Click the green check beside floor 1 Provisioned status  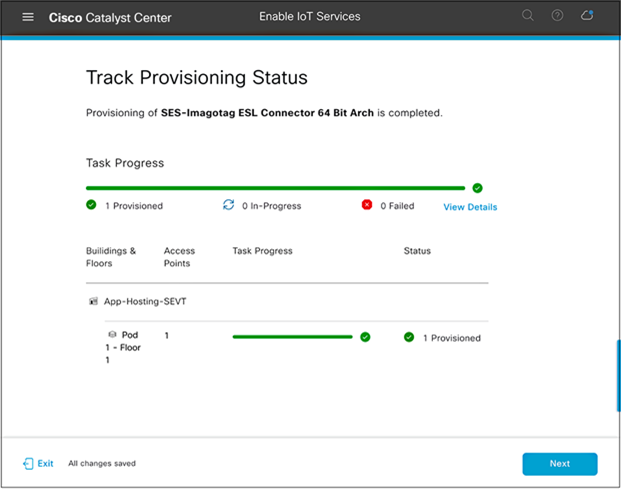coord(409,337)
